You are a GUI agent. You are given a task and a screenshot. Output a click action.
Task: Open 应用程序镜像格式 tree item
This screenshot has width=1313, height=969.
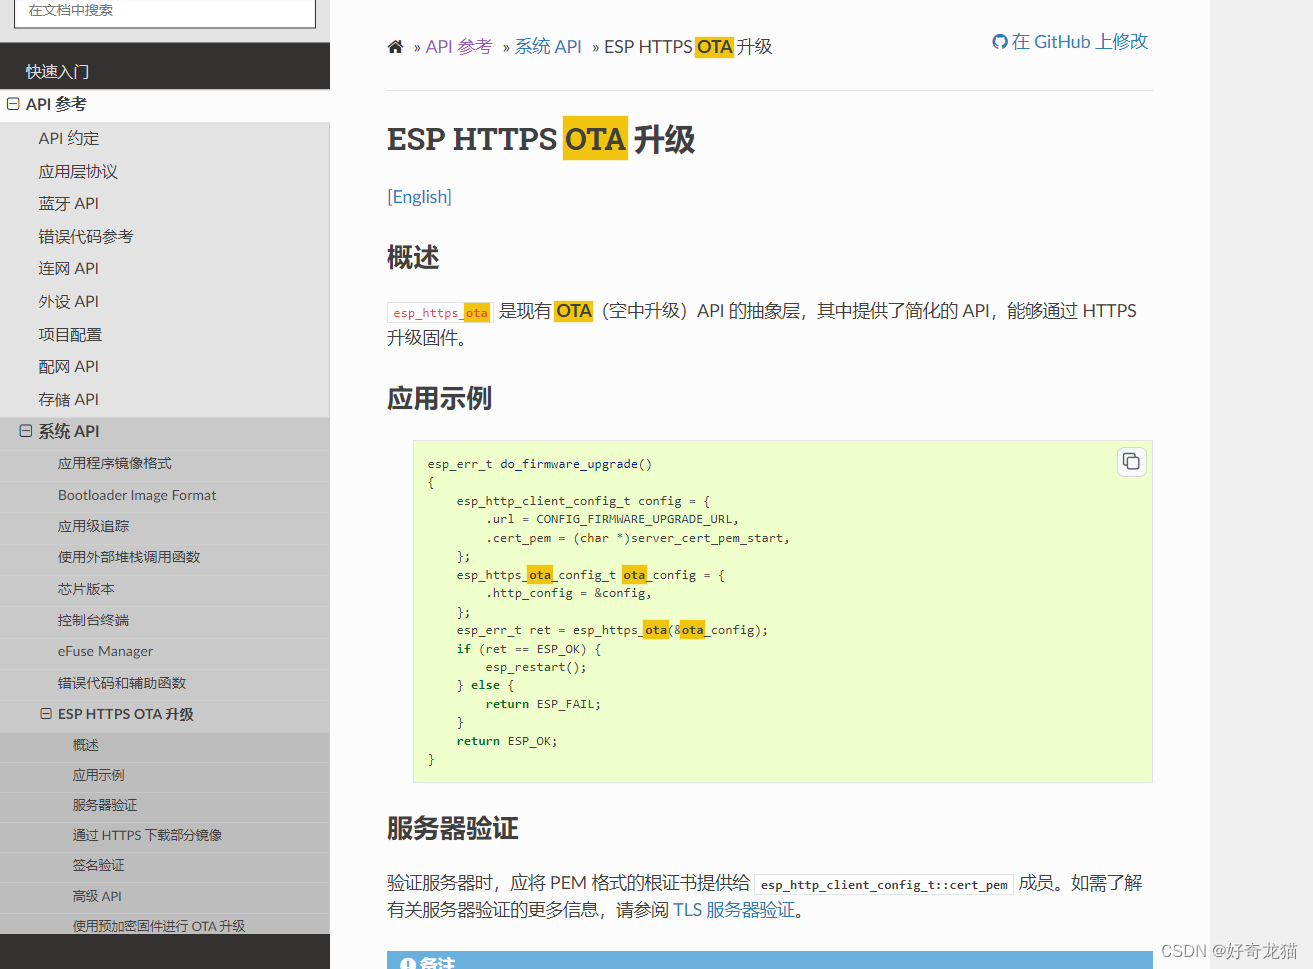coord(115,463)
